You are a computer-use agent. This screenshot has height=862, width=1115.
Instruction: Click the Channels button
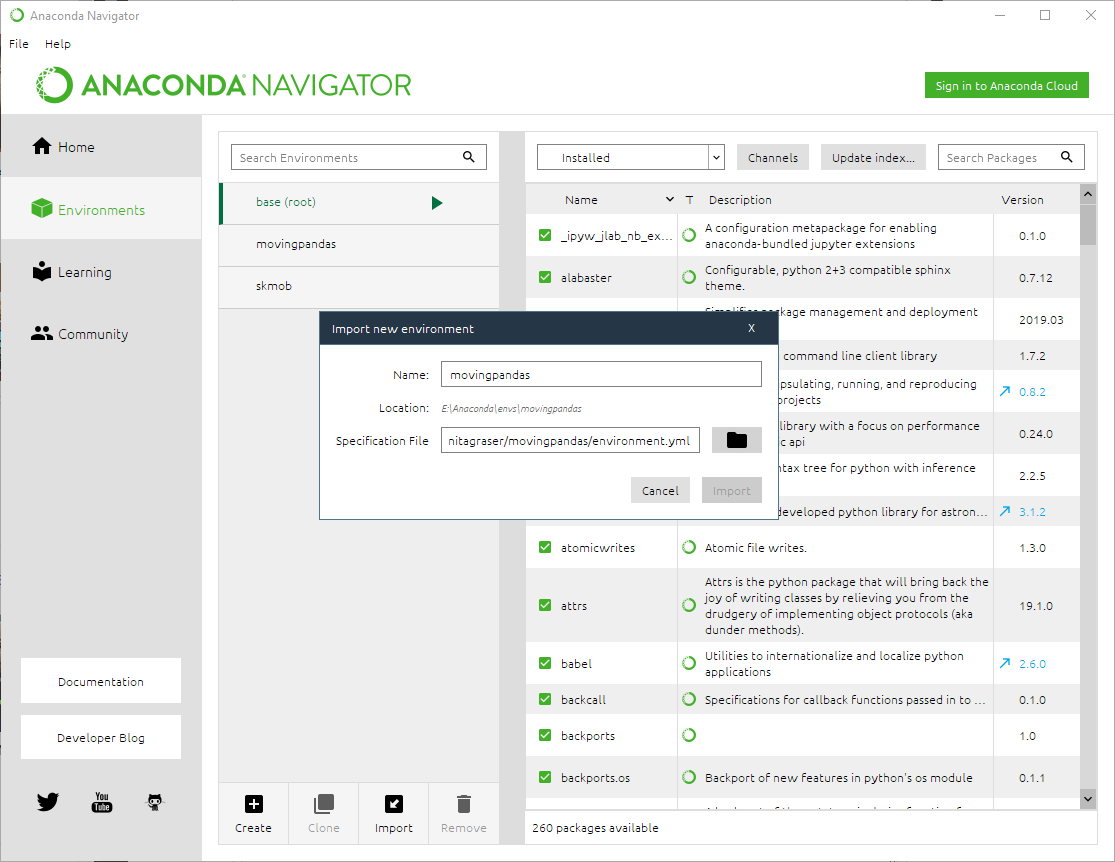coord(773,157)
